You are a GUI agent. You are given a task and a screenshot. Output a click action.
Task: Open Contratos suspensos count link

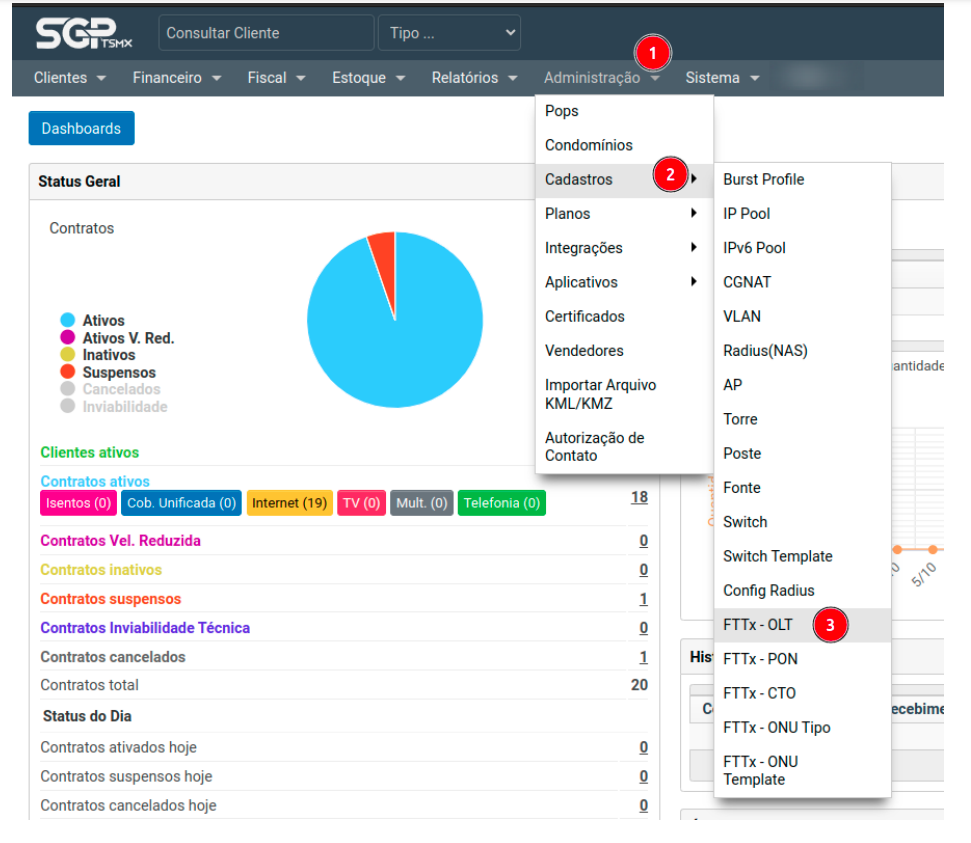pos(643,599)
